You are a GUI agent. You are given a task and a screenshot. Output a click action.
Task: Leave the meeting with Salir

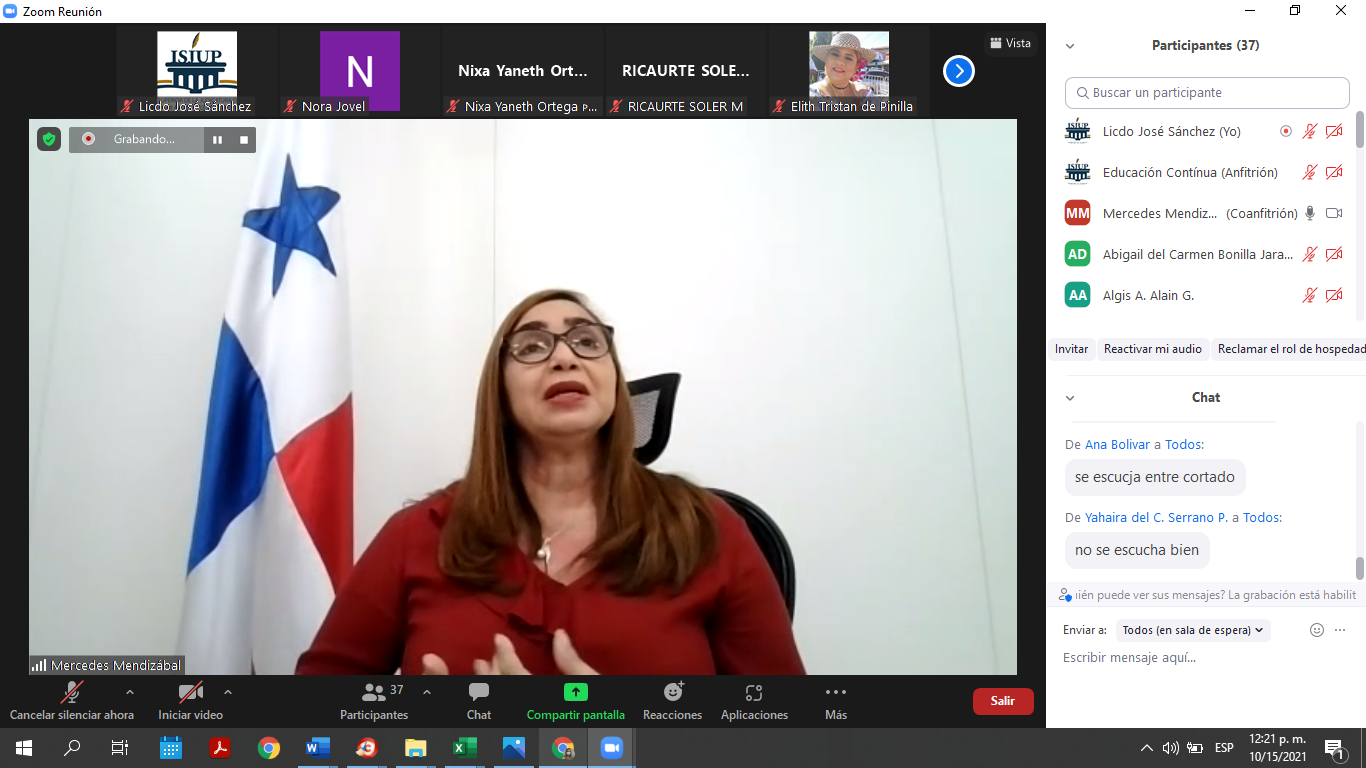pos(1003,701)
